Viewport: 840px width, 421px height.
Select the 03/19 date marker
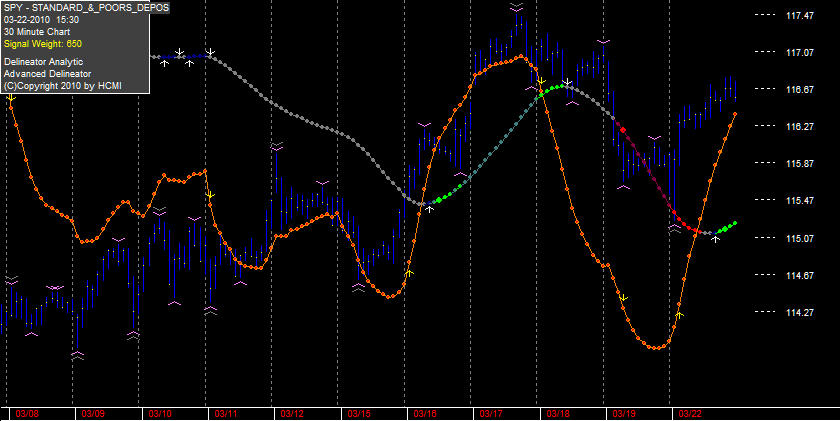624,414
